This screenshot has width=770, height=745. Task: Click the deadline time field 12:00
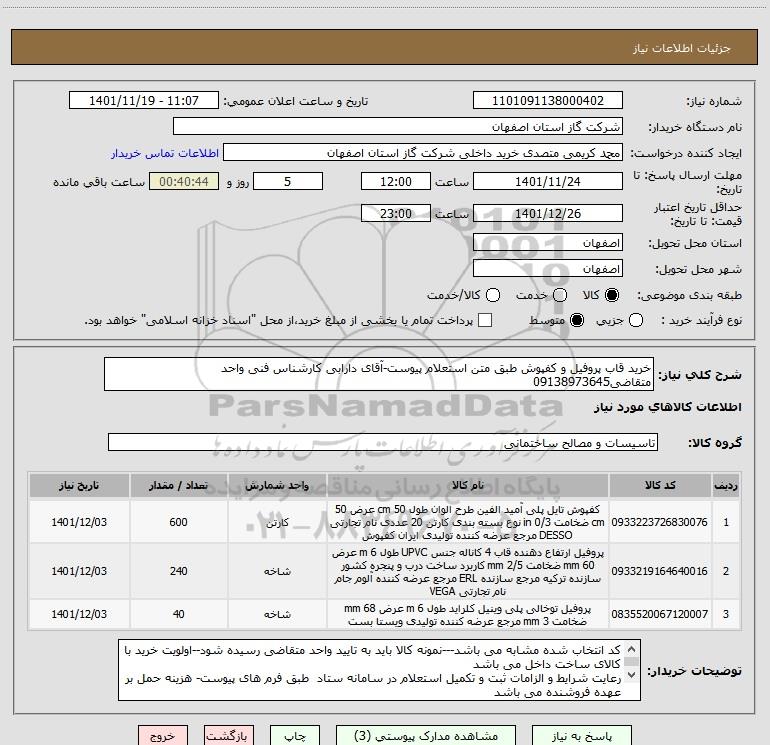pos(396,181)
